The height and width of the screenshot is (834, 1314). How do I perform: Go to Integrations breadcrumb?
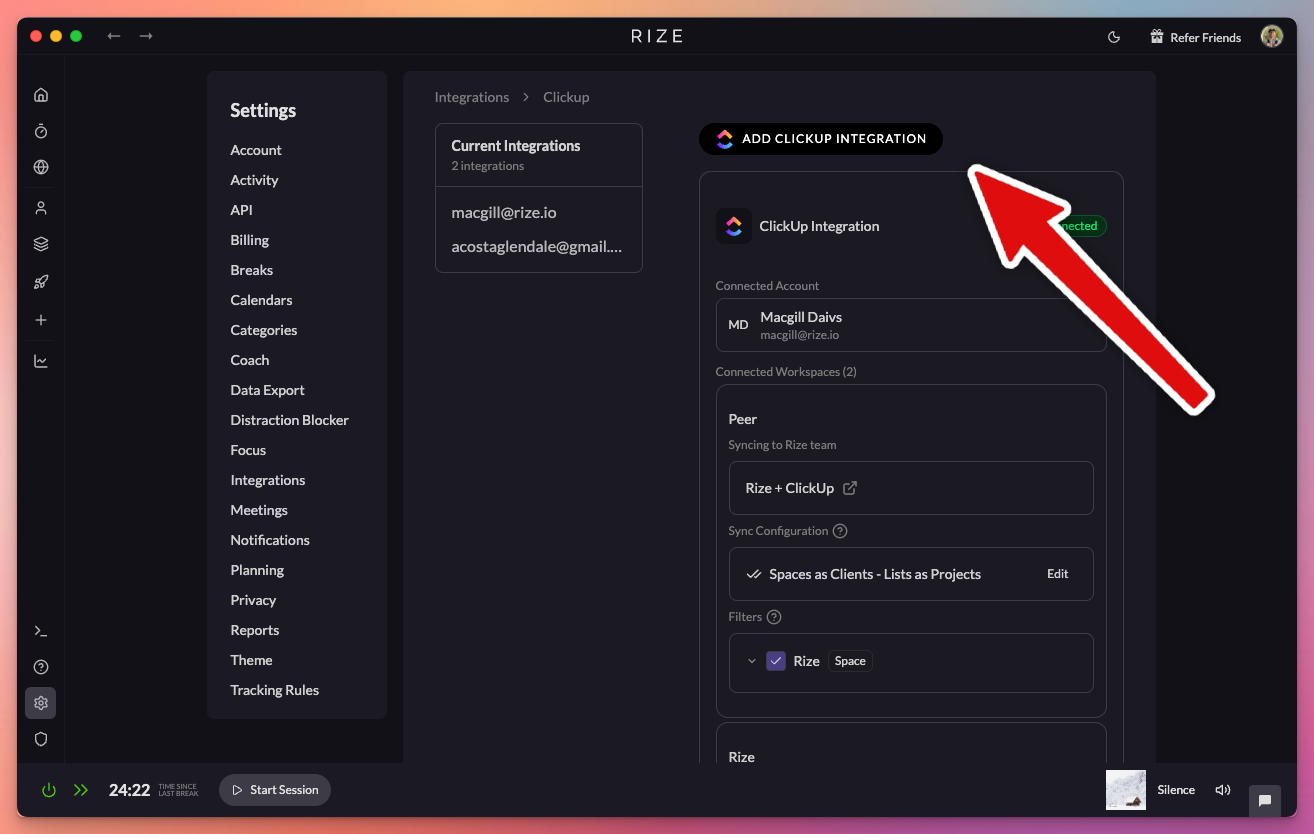(471, 97)
